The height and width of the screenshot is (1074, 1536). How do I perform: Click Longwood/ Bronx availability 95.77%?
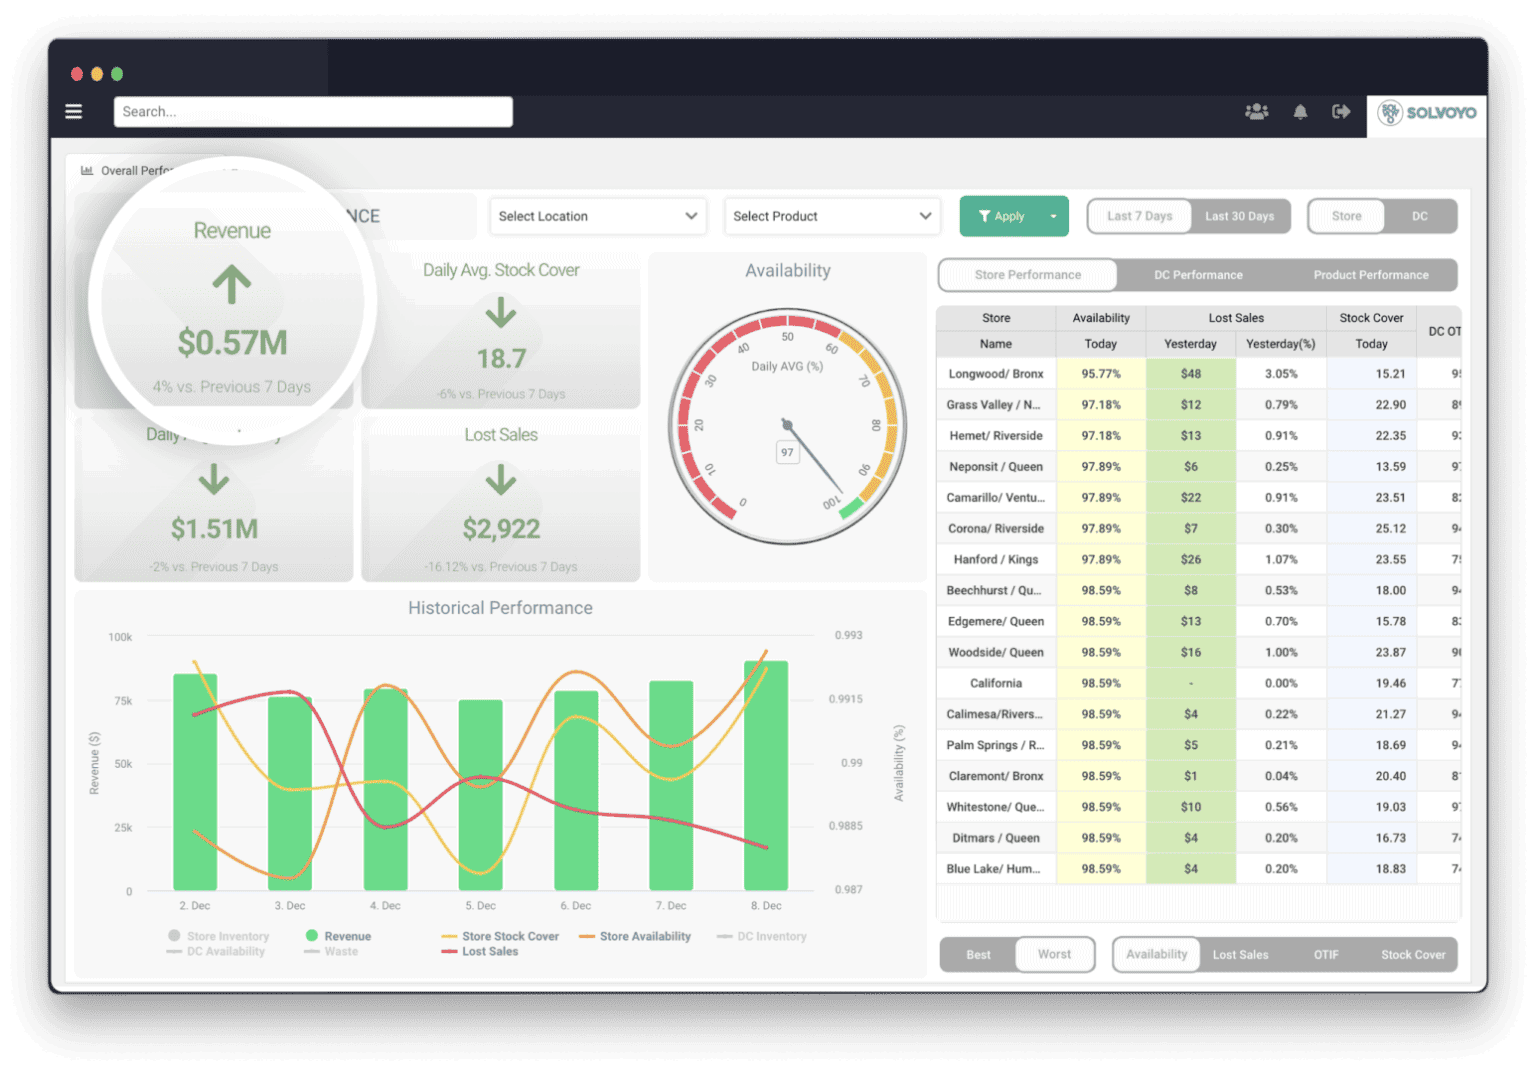tap(1101, 374)
